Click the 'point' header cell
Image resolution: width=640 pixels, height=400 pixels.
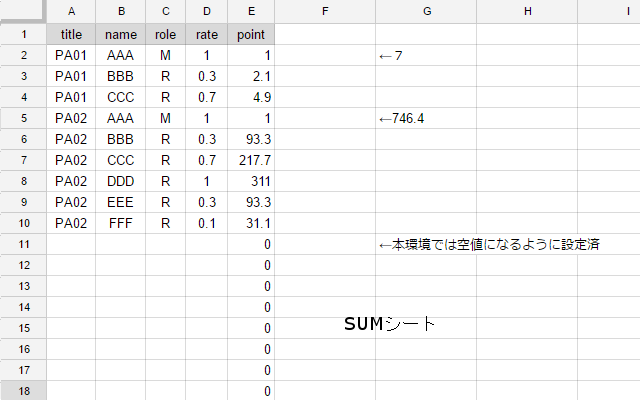coord(251,34)
